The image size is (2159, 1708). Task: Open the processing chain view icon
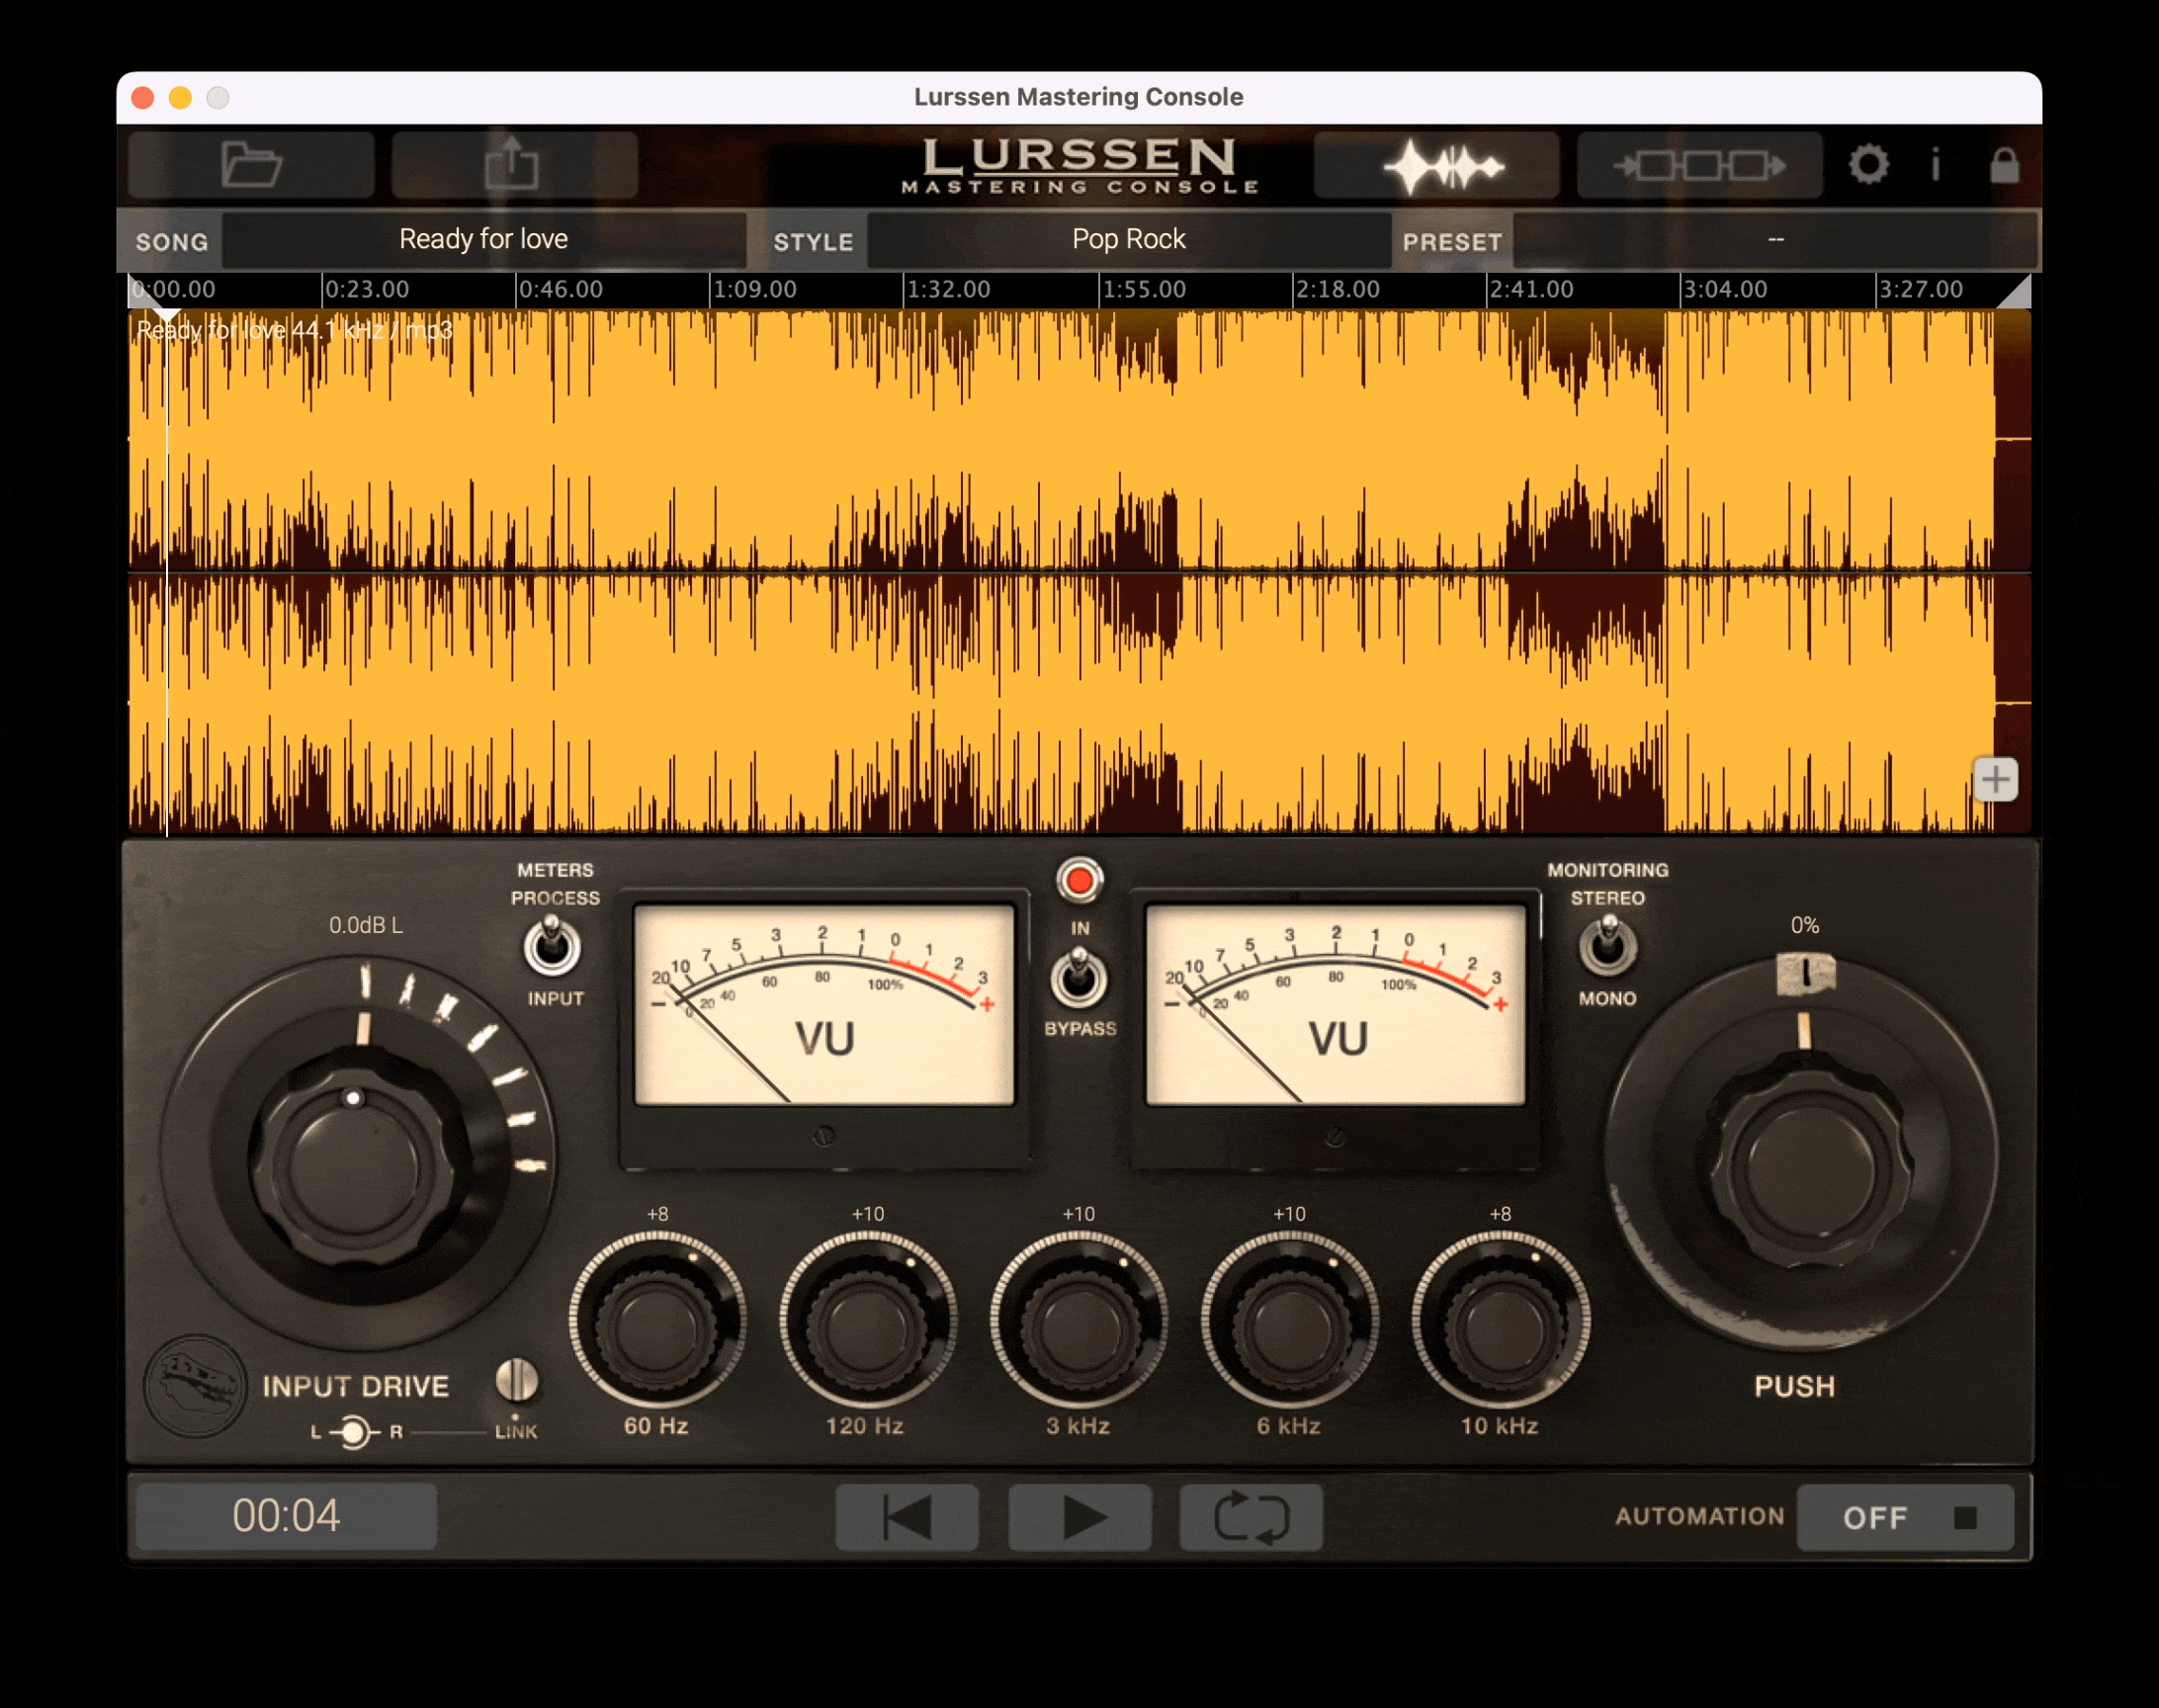pyautogui.click(x=1699, y=165)
